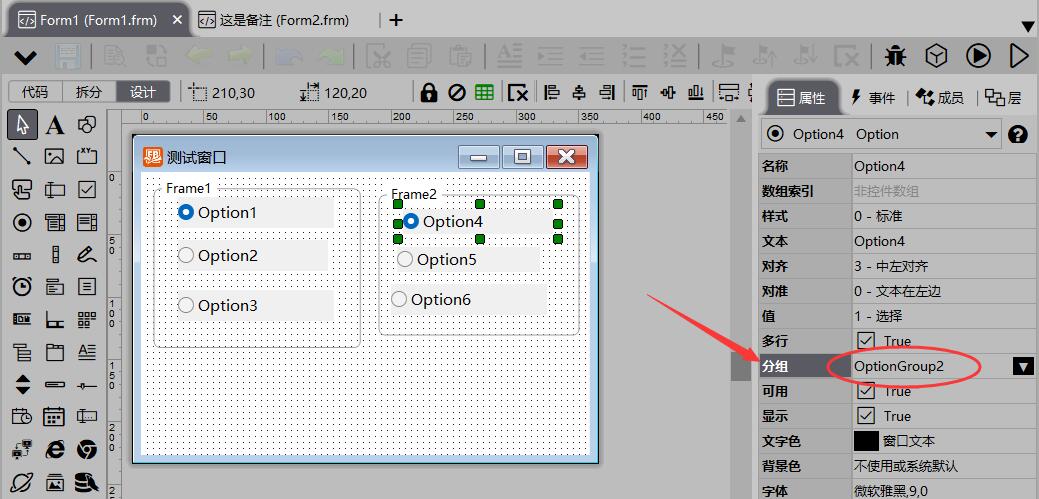Viewport: 1039px width, 499px height.
Task: Switch to 代码 code view
Action: [35, 92]
